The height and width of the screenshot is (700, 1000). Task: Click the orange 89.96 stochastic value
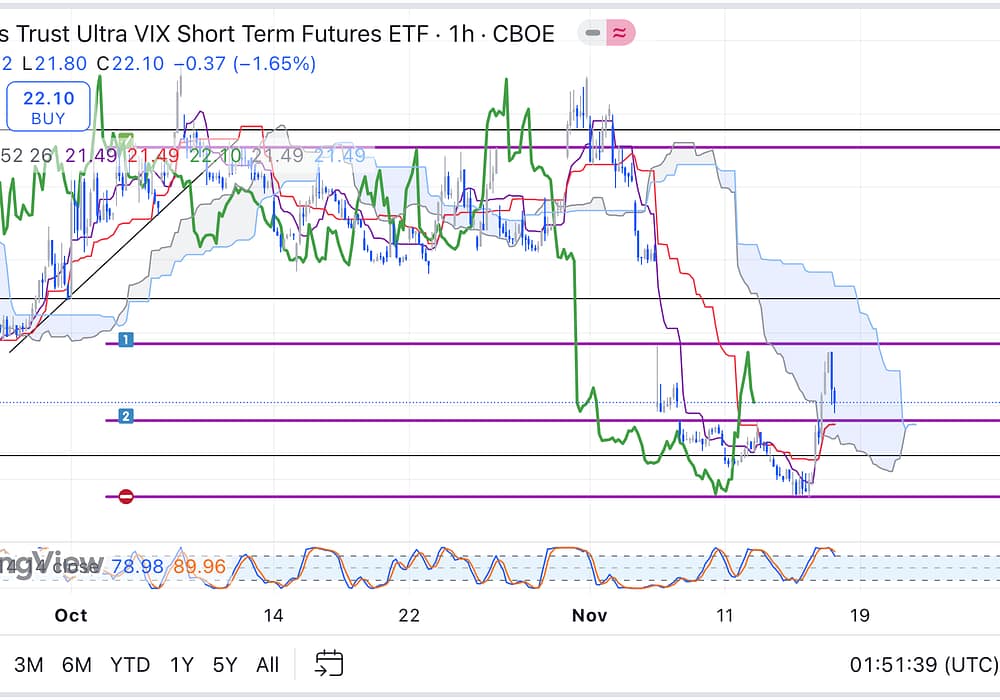198,567
